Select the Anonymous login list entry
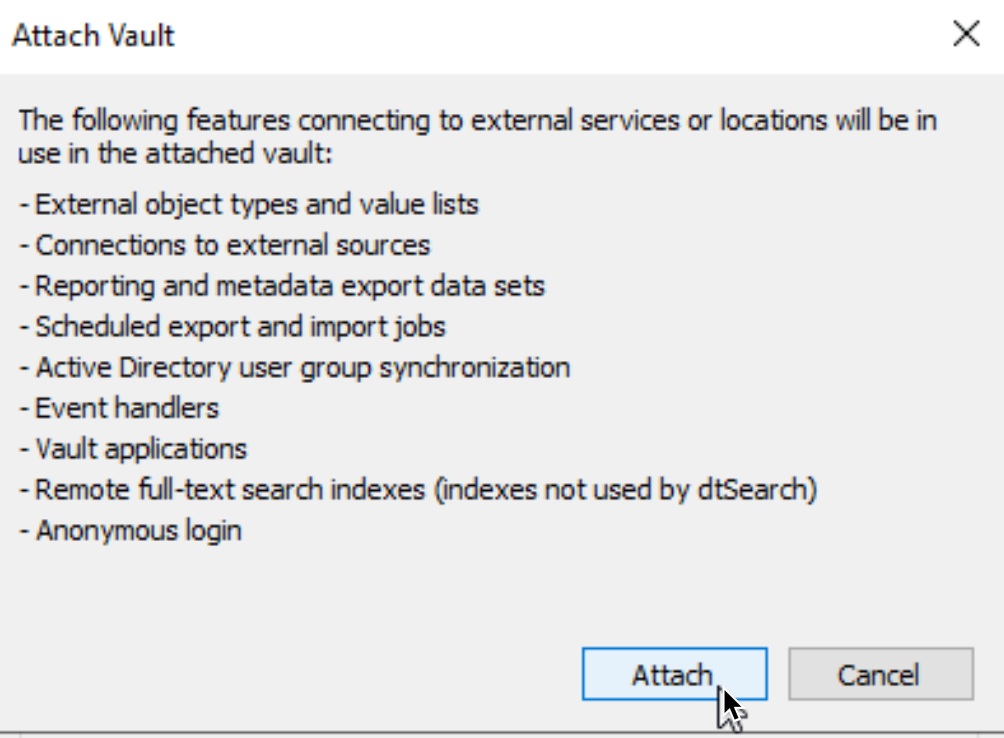Image resolution: width=1004 pixels, height=738 pixels. tap(131, 531)
